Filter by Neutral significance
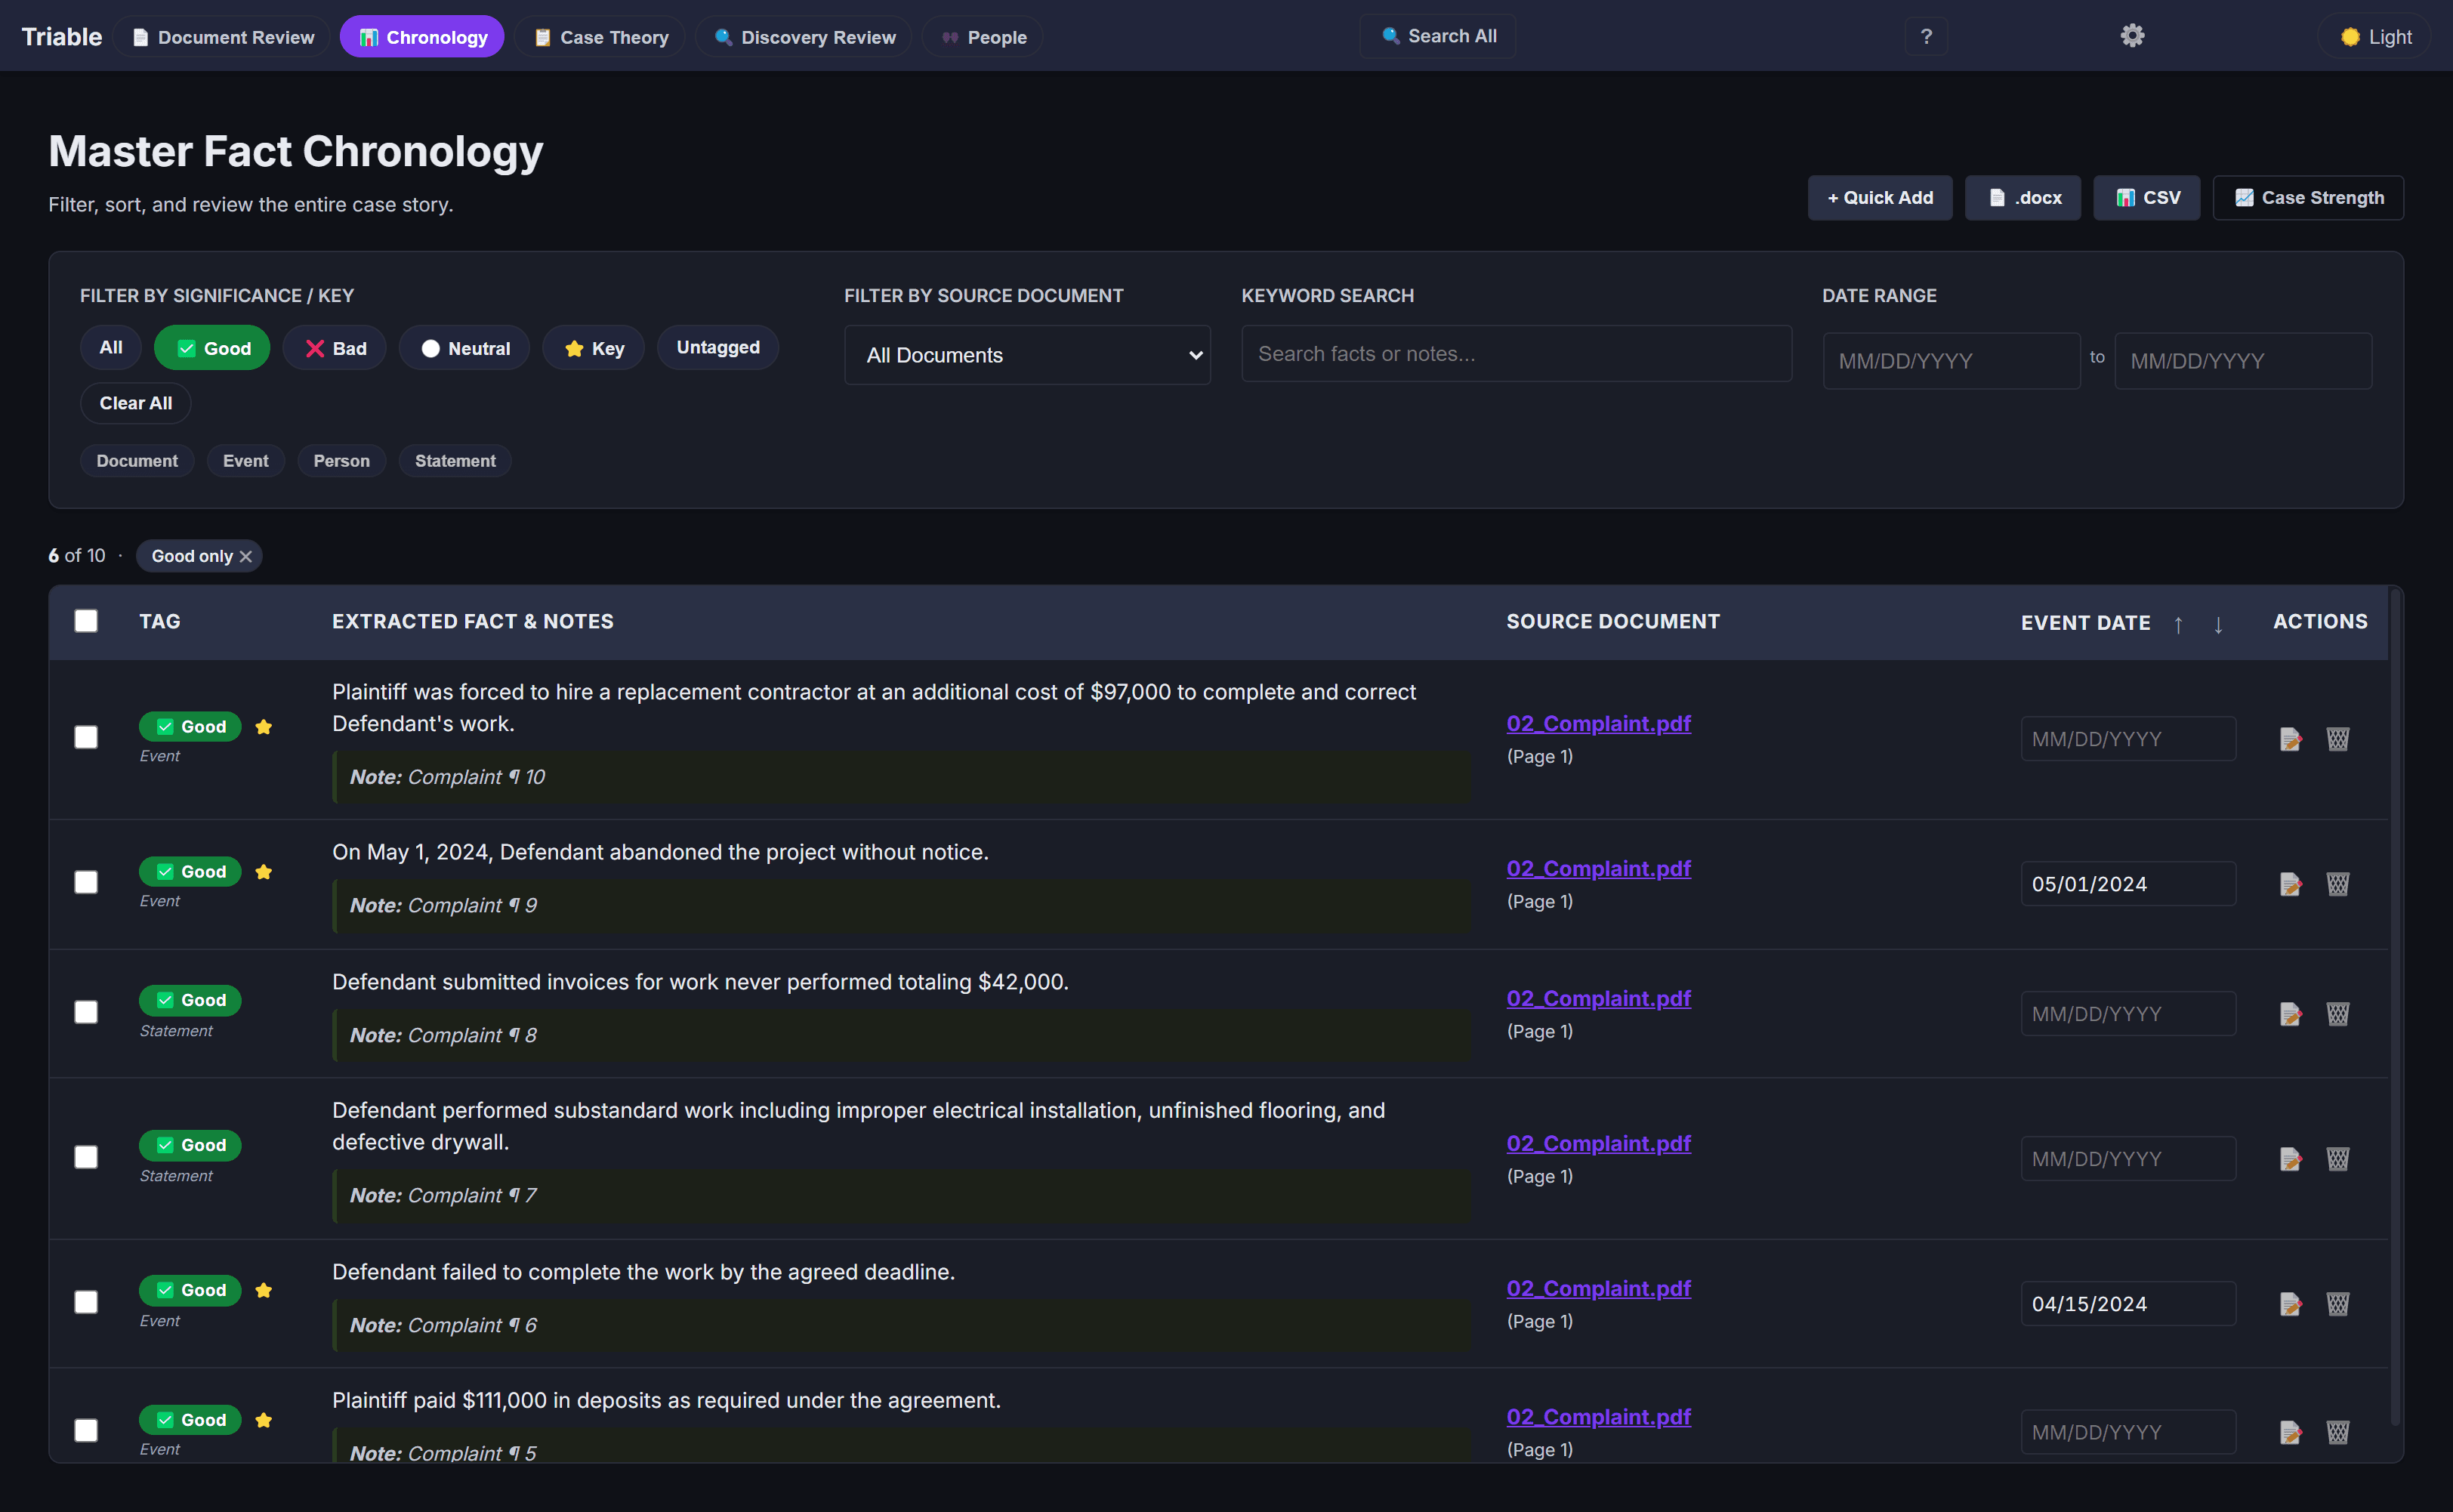This screenshot has width=2453, height=1512. pyautogui.click(x=465, y=348)
